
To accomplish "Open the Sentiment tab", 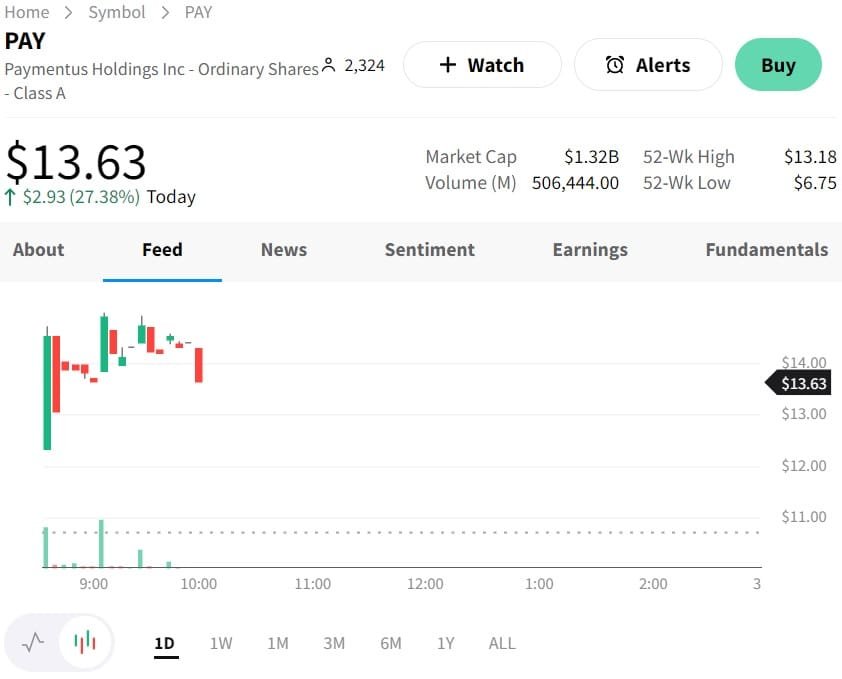I will 430,250.
